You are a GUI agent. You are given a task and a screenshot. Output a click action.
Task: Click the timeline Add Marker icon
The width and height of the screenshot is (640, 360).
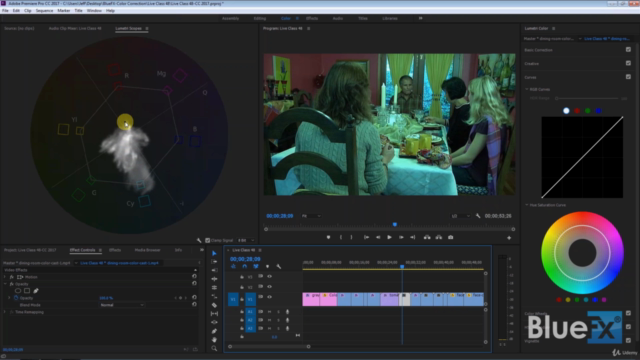pos(267,267)
